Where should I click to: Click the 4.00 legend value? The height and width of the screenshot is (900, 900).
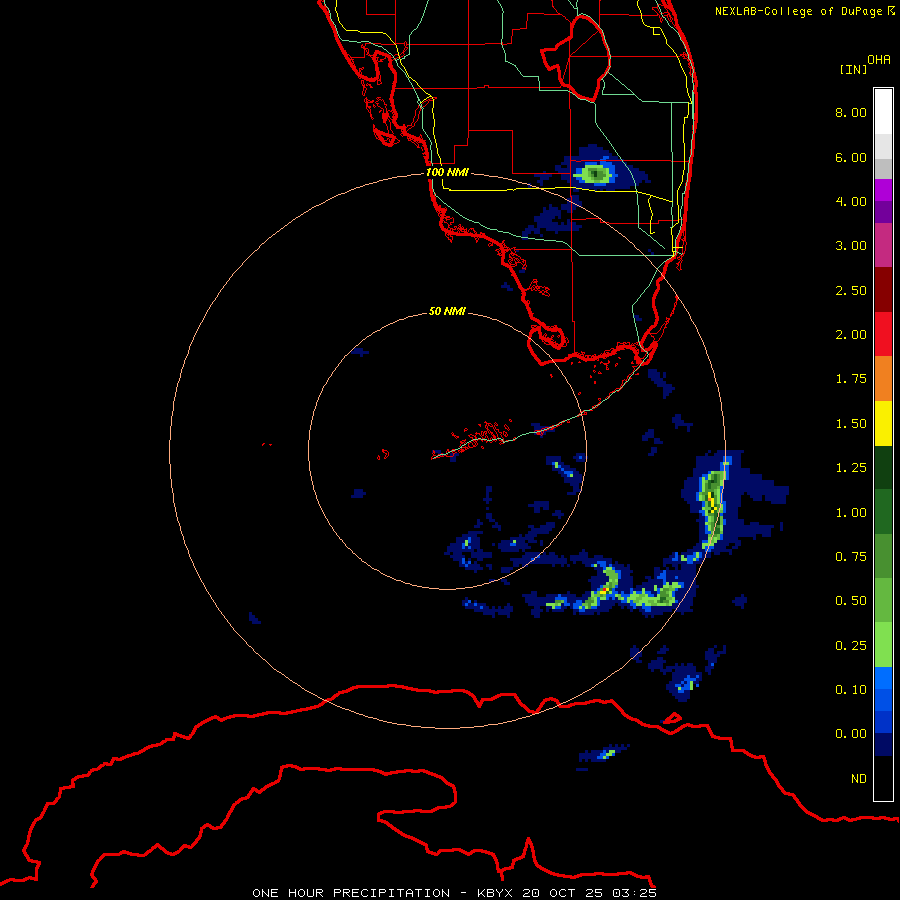851,201
